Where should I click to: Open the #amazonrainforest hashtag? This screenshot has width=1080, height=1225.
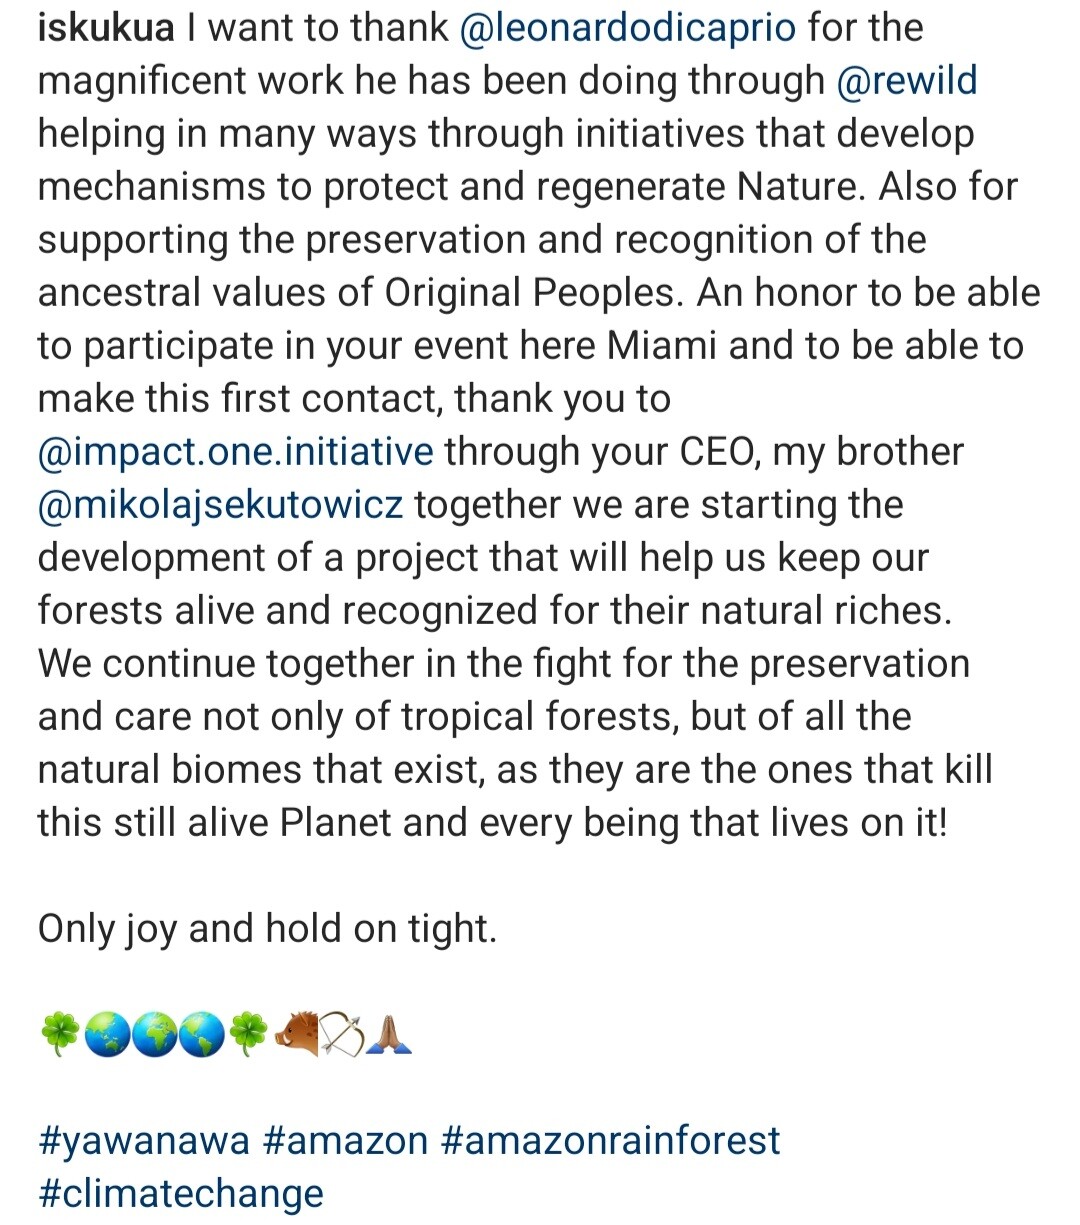pyautogui.click(x=609, y=1140)
